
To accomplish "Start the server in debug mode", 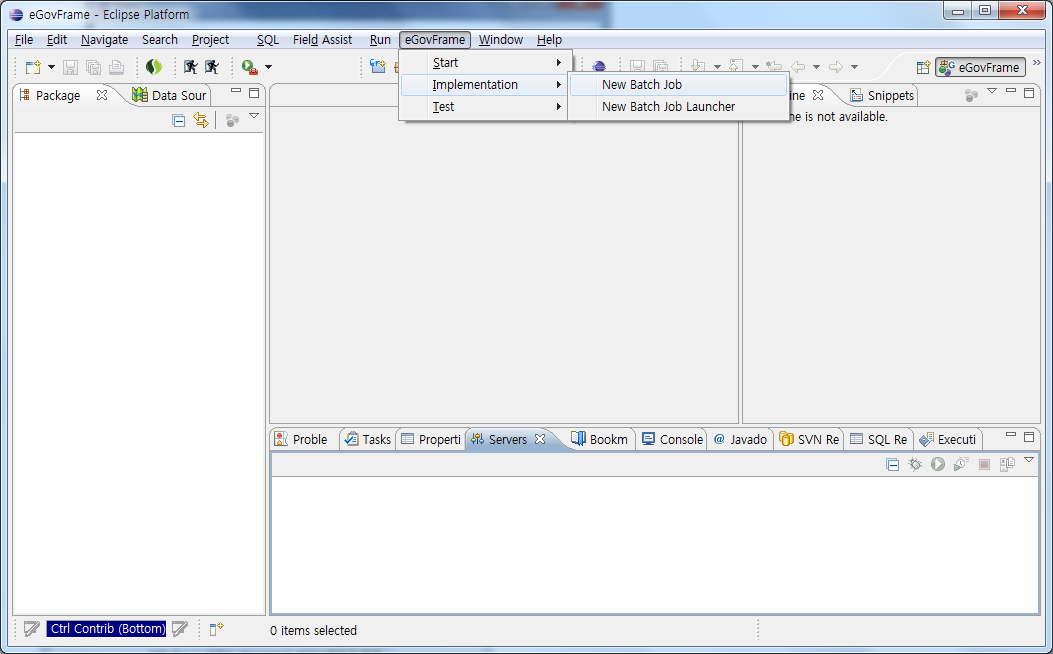I will point(914,464).
